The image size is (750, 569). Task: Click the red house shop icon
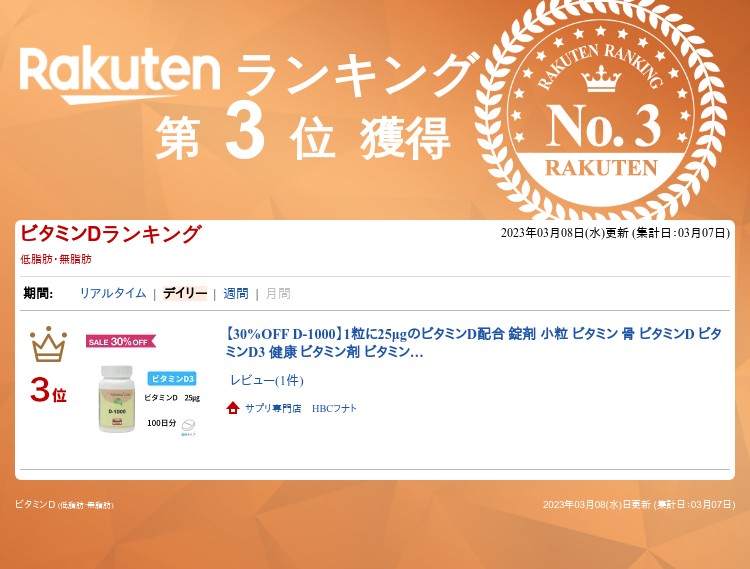pyautogui.click(x=233, y=408)
